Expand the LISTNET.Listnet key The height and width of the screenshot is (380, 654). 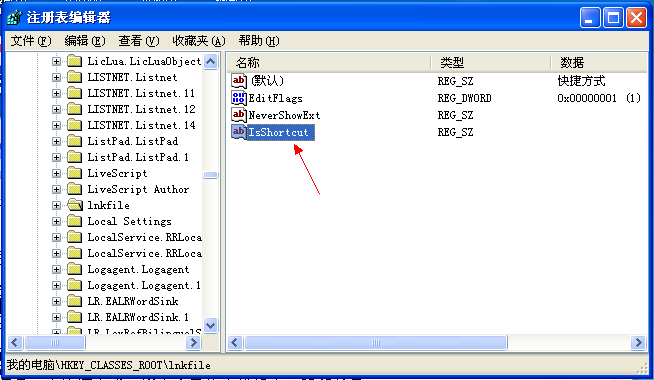pos(56,77)
